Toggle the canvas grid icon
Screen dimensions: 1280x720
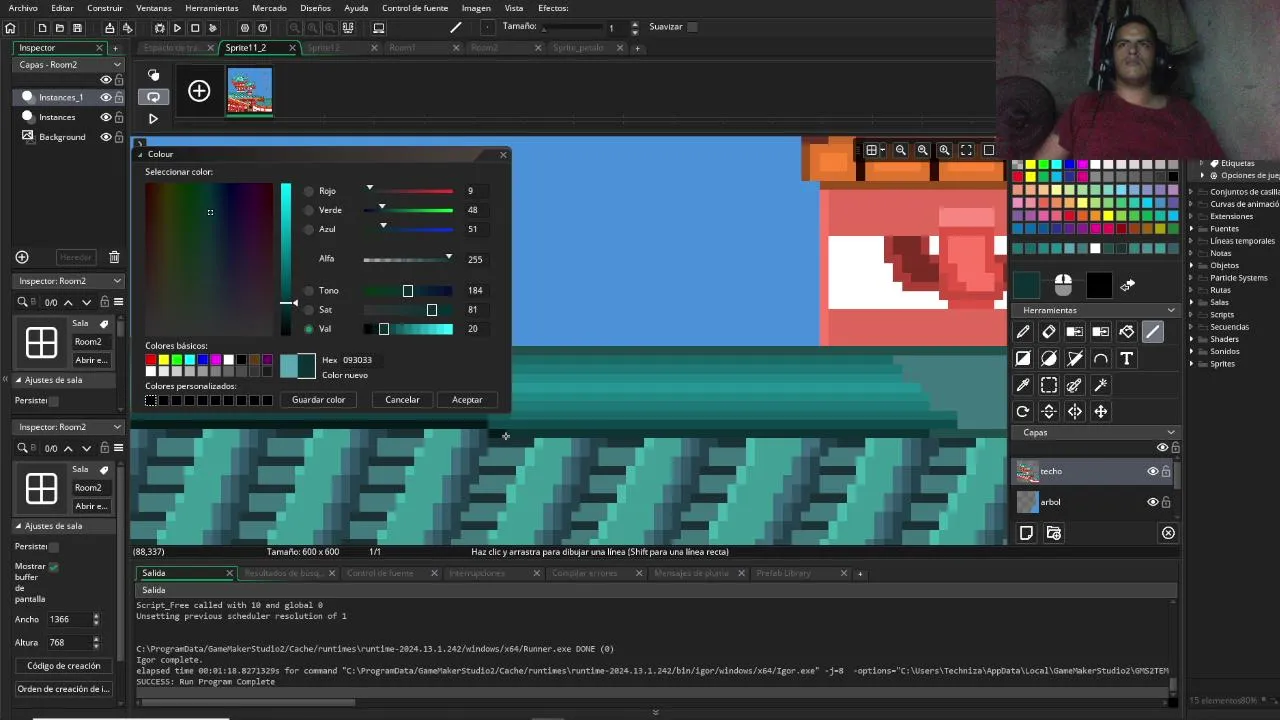(x=872, y=150)
